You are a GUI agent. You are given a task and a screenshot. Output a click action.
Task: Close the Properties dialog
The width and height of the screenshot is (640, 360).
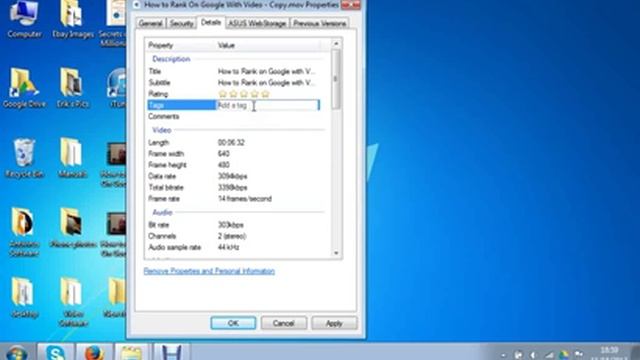coord(351,4)
